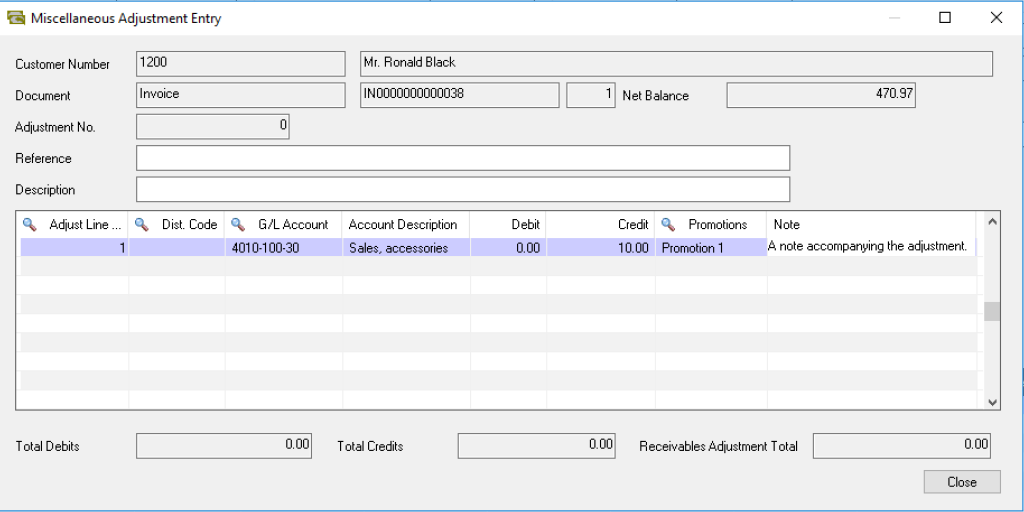Click the Document type field Invoice
The height and width of the screenshot is (512, 1024).
point(240,95)
